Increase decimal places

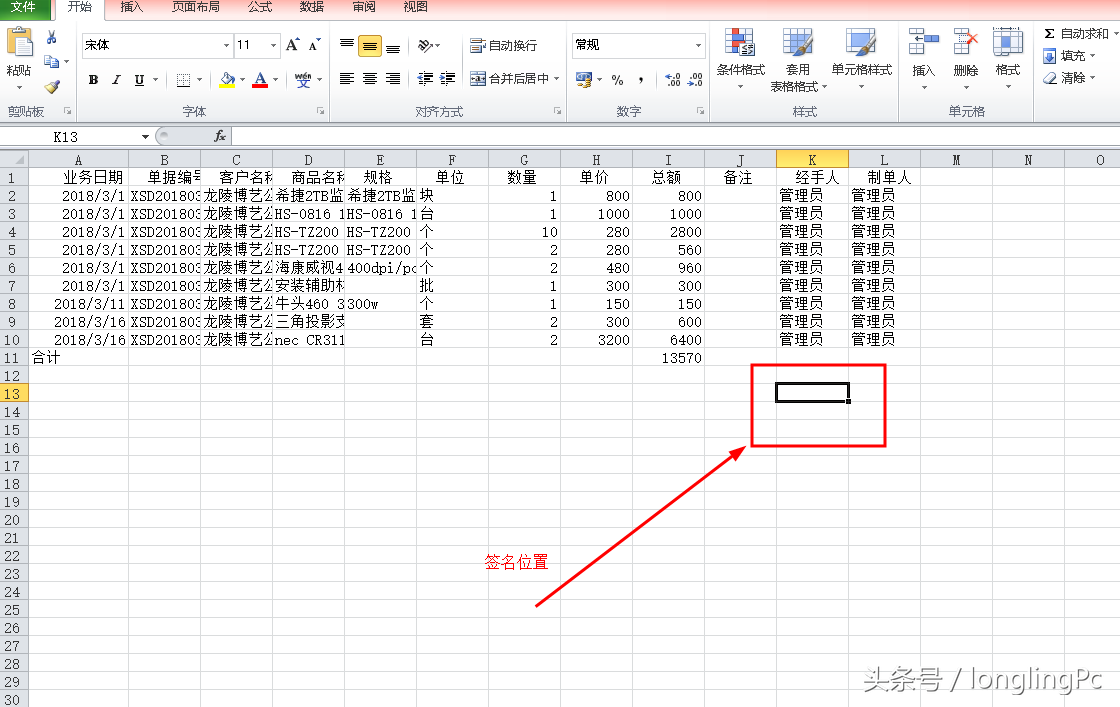coord(672,79)
